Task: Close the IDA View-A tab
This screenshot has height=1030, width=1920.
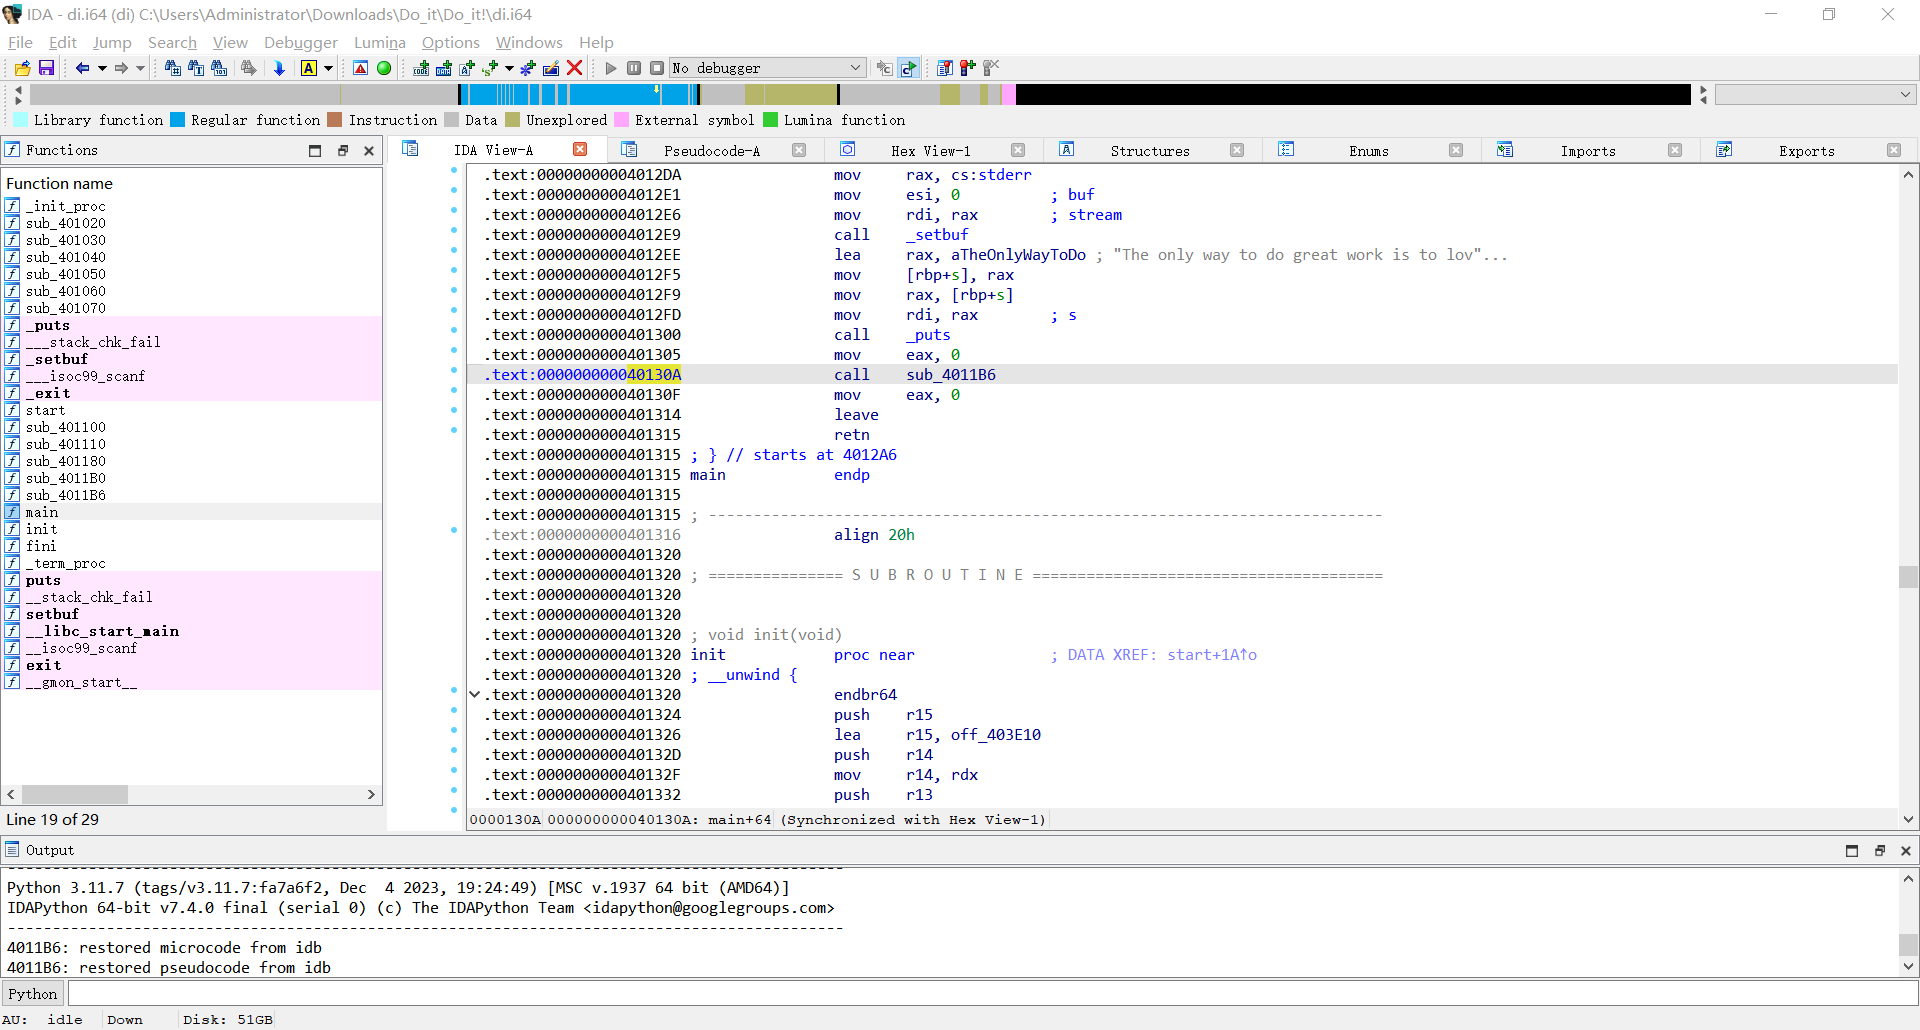Action: pyautogui.click(x=580, y=149)
